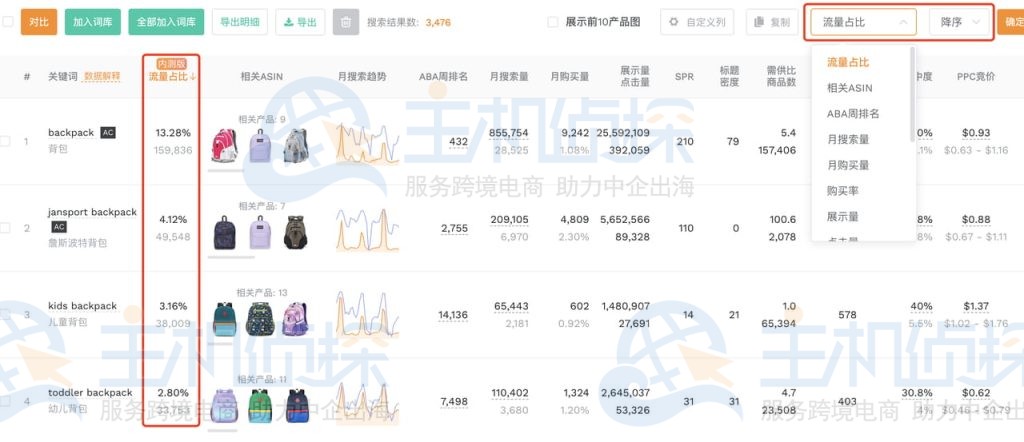Click ABA rank 14,136 in kids backpack row
1024x442 pixels.
(453, 315)
